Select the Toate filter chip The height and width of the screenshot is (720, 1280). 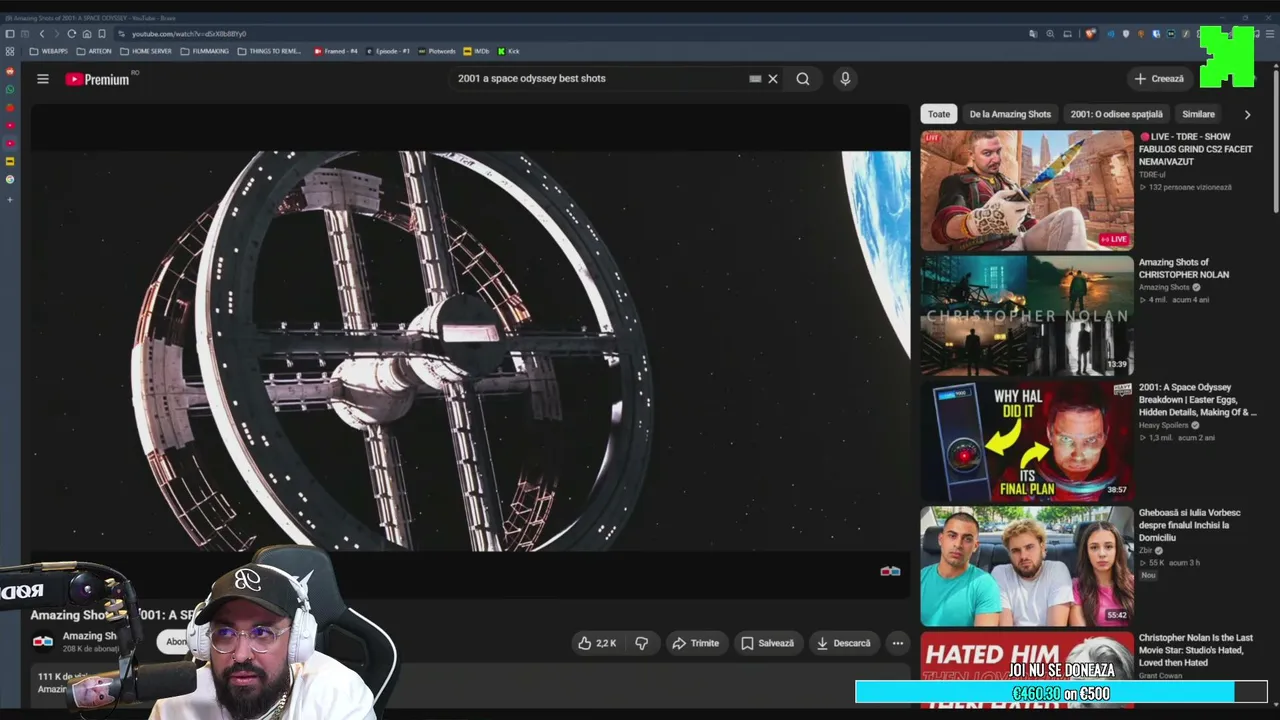tap(939, 114)
